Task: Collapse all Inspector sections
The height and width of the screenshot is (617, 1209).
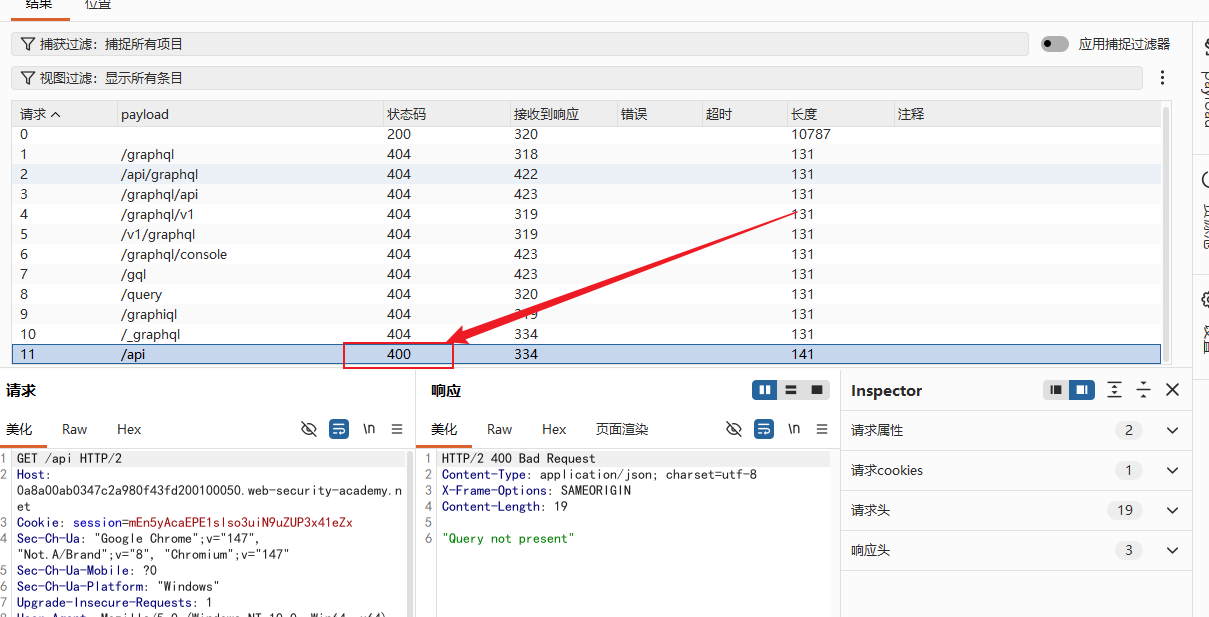Action: 1143,390
